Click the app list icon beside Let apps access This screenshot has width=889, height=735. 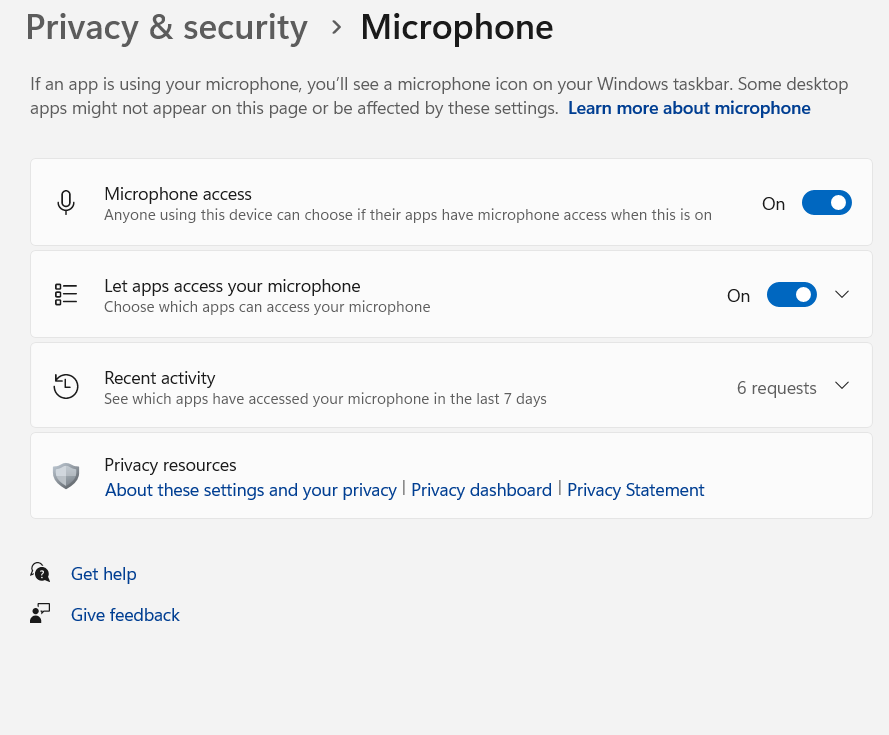point(66,294)
